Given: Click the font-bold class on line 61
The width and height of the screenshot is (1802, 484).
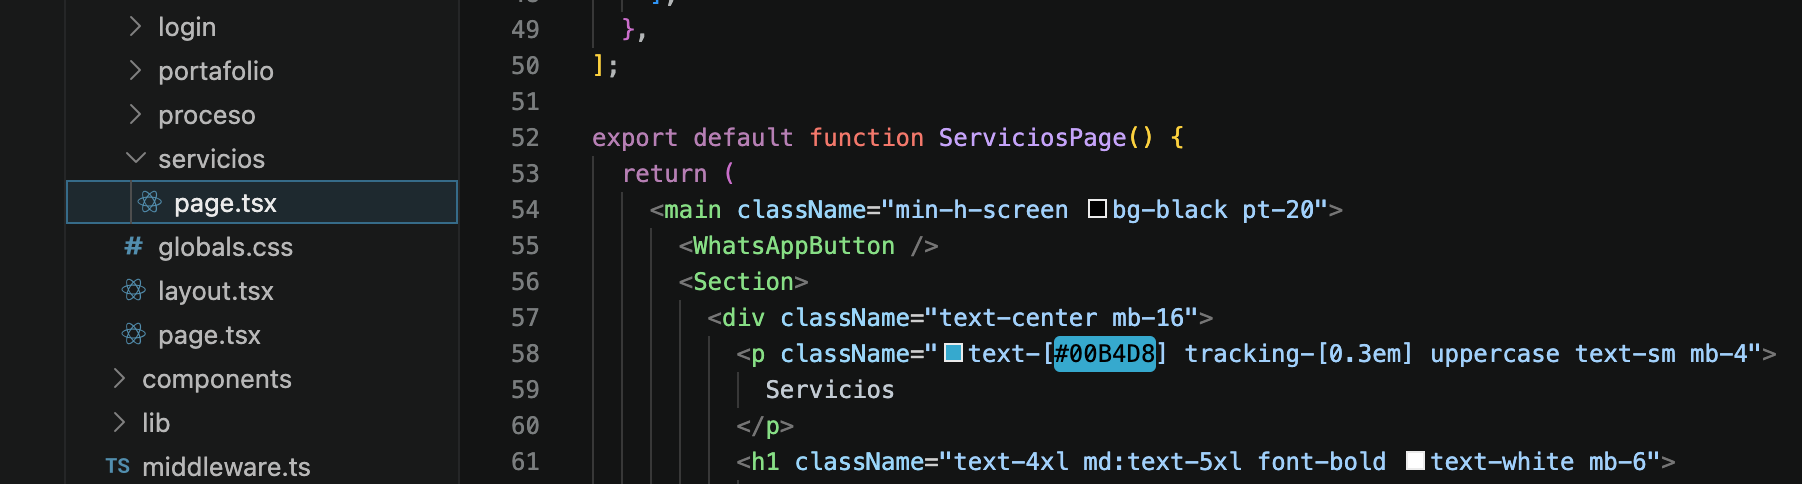Looking at the screenshot, I should (1321, 462).
